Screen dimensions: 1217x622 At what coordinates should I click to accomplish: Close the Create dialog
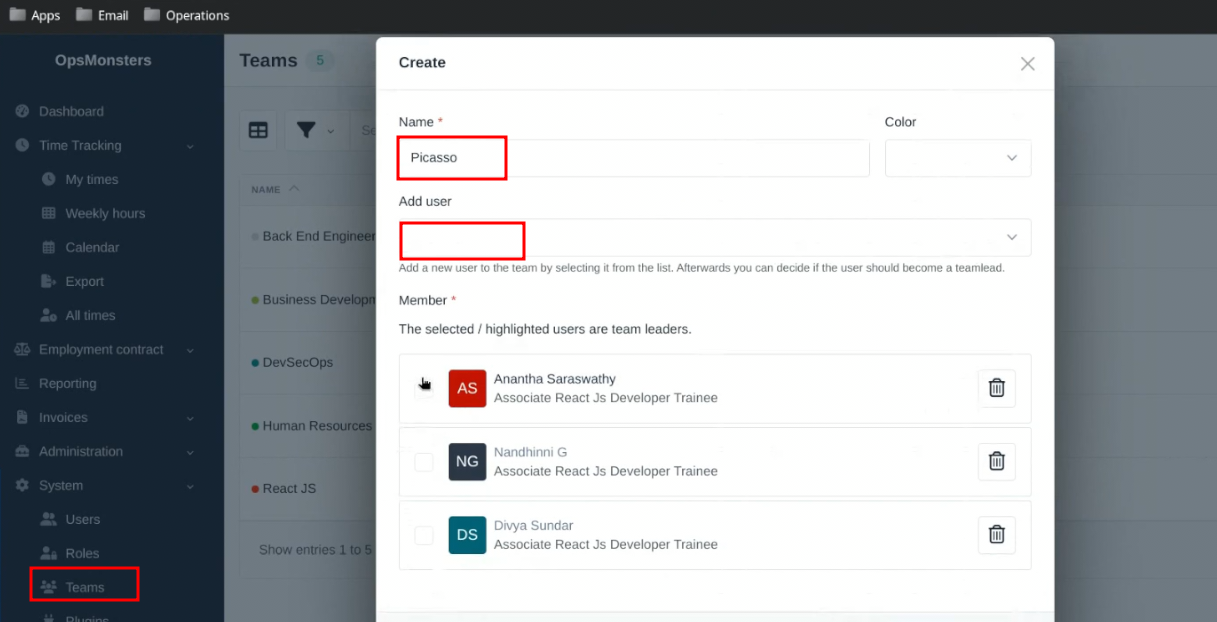tap(1027, 63)
